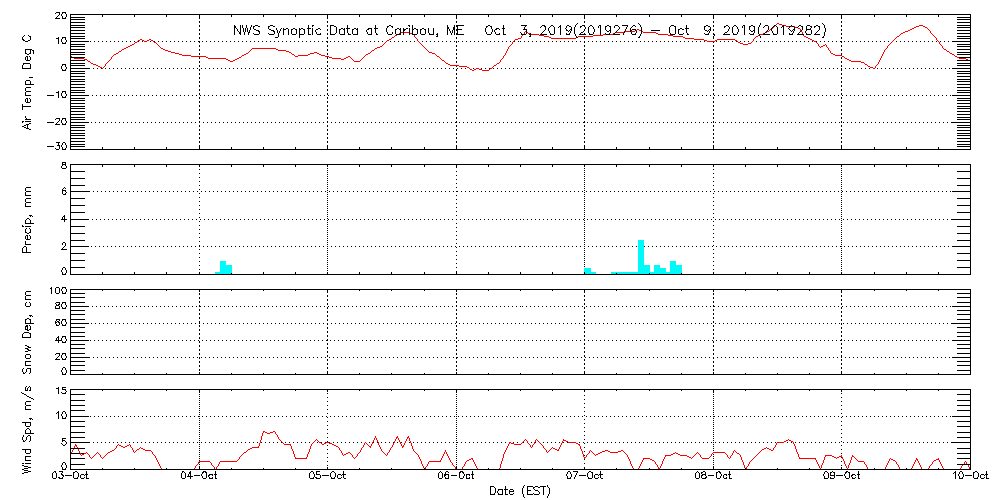
Task: Click the '03-Oct' date tick label
Action: (71, 477)
